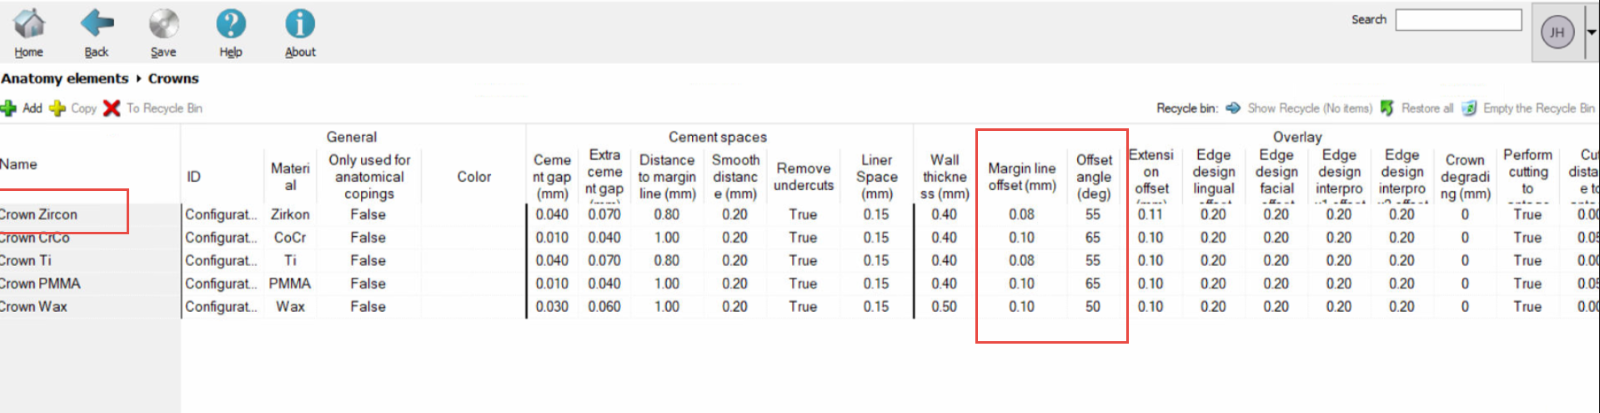This screenshot has width=1600, height=413.
Task: Click the Home icon in toolbar
Action: pos(29,25)
